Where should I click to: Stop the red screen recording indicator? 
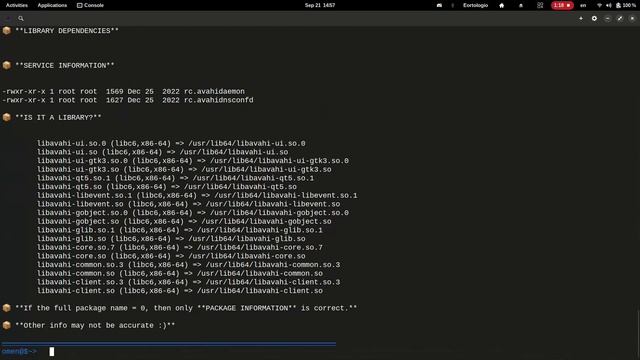(x=562, y=5)
